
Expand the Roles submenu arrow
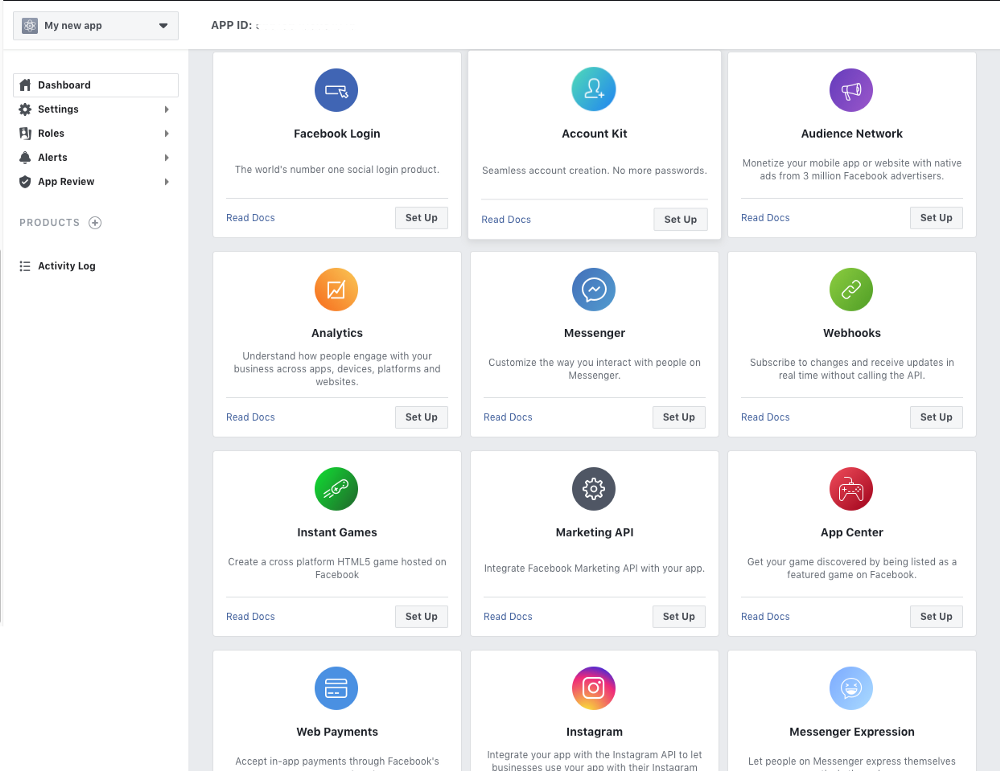pyautogui.click(x=166, y=133)
